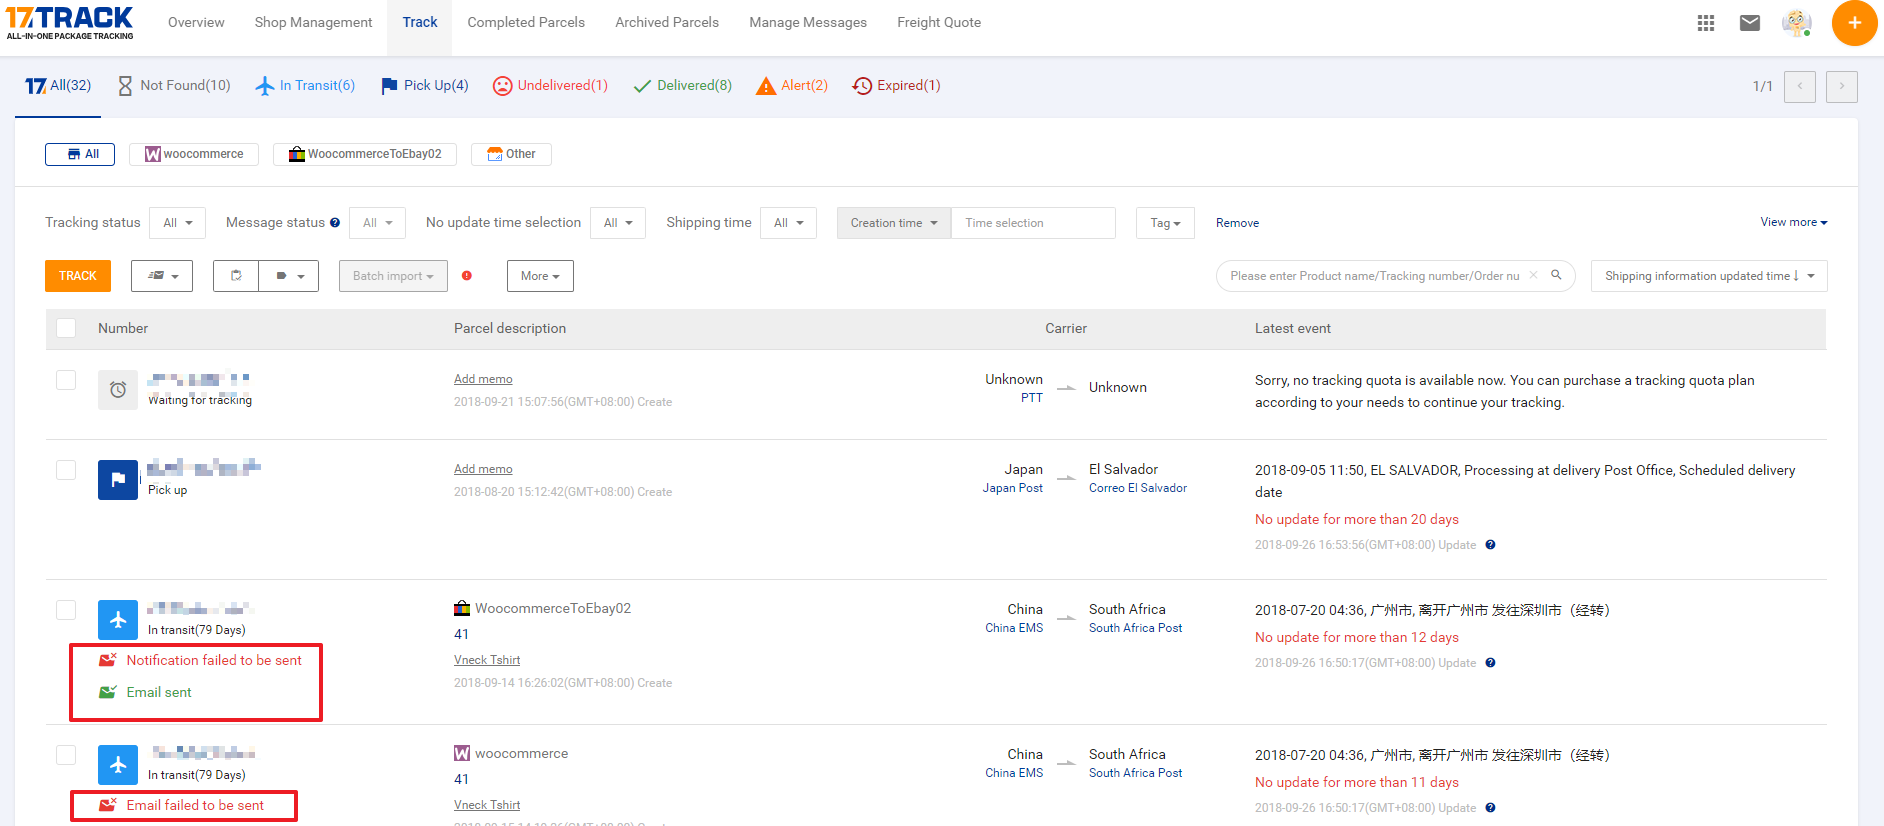1884x826 pixels.
Task: Switch to Archived Parcels
Action: [667, 22]
